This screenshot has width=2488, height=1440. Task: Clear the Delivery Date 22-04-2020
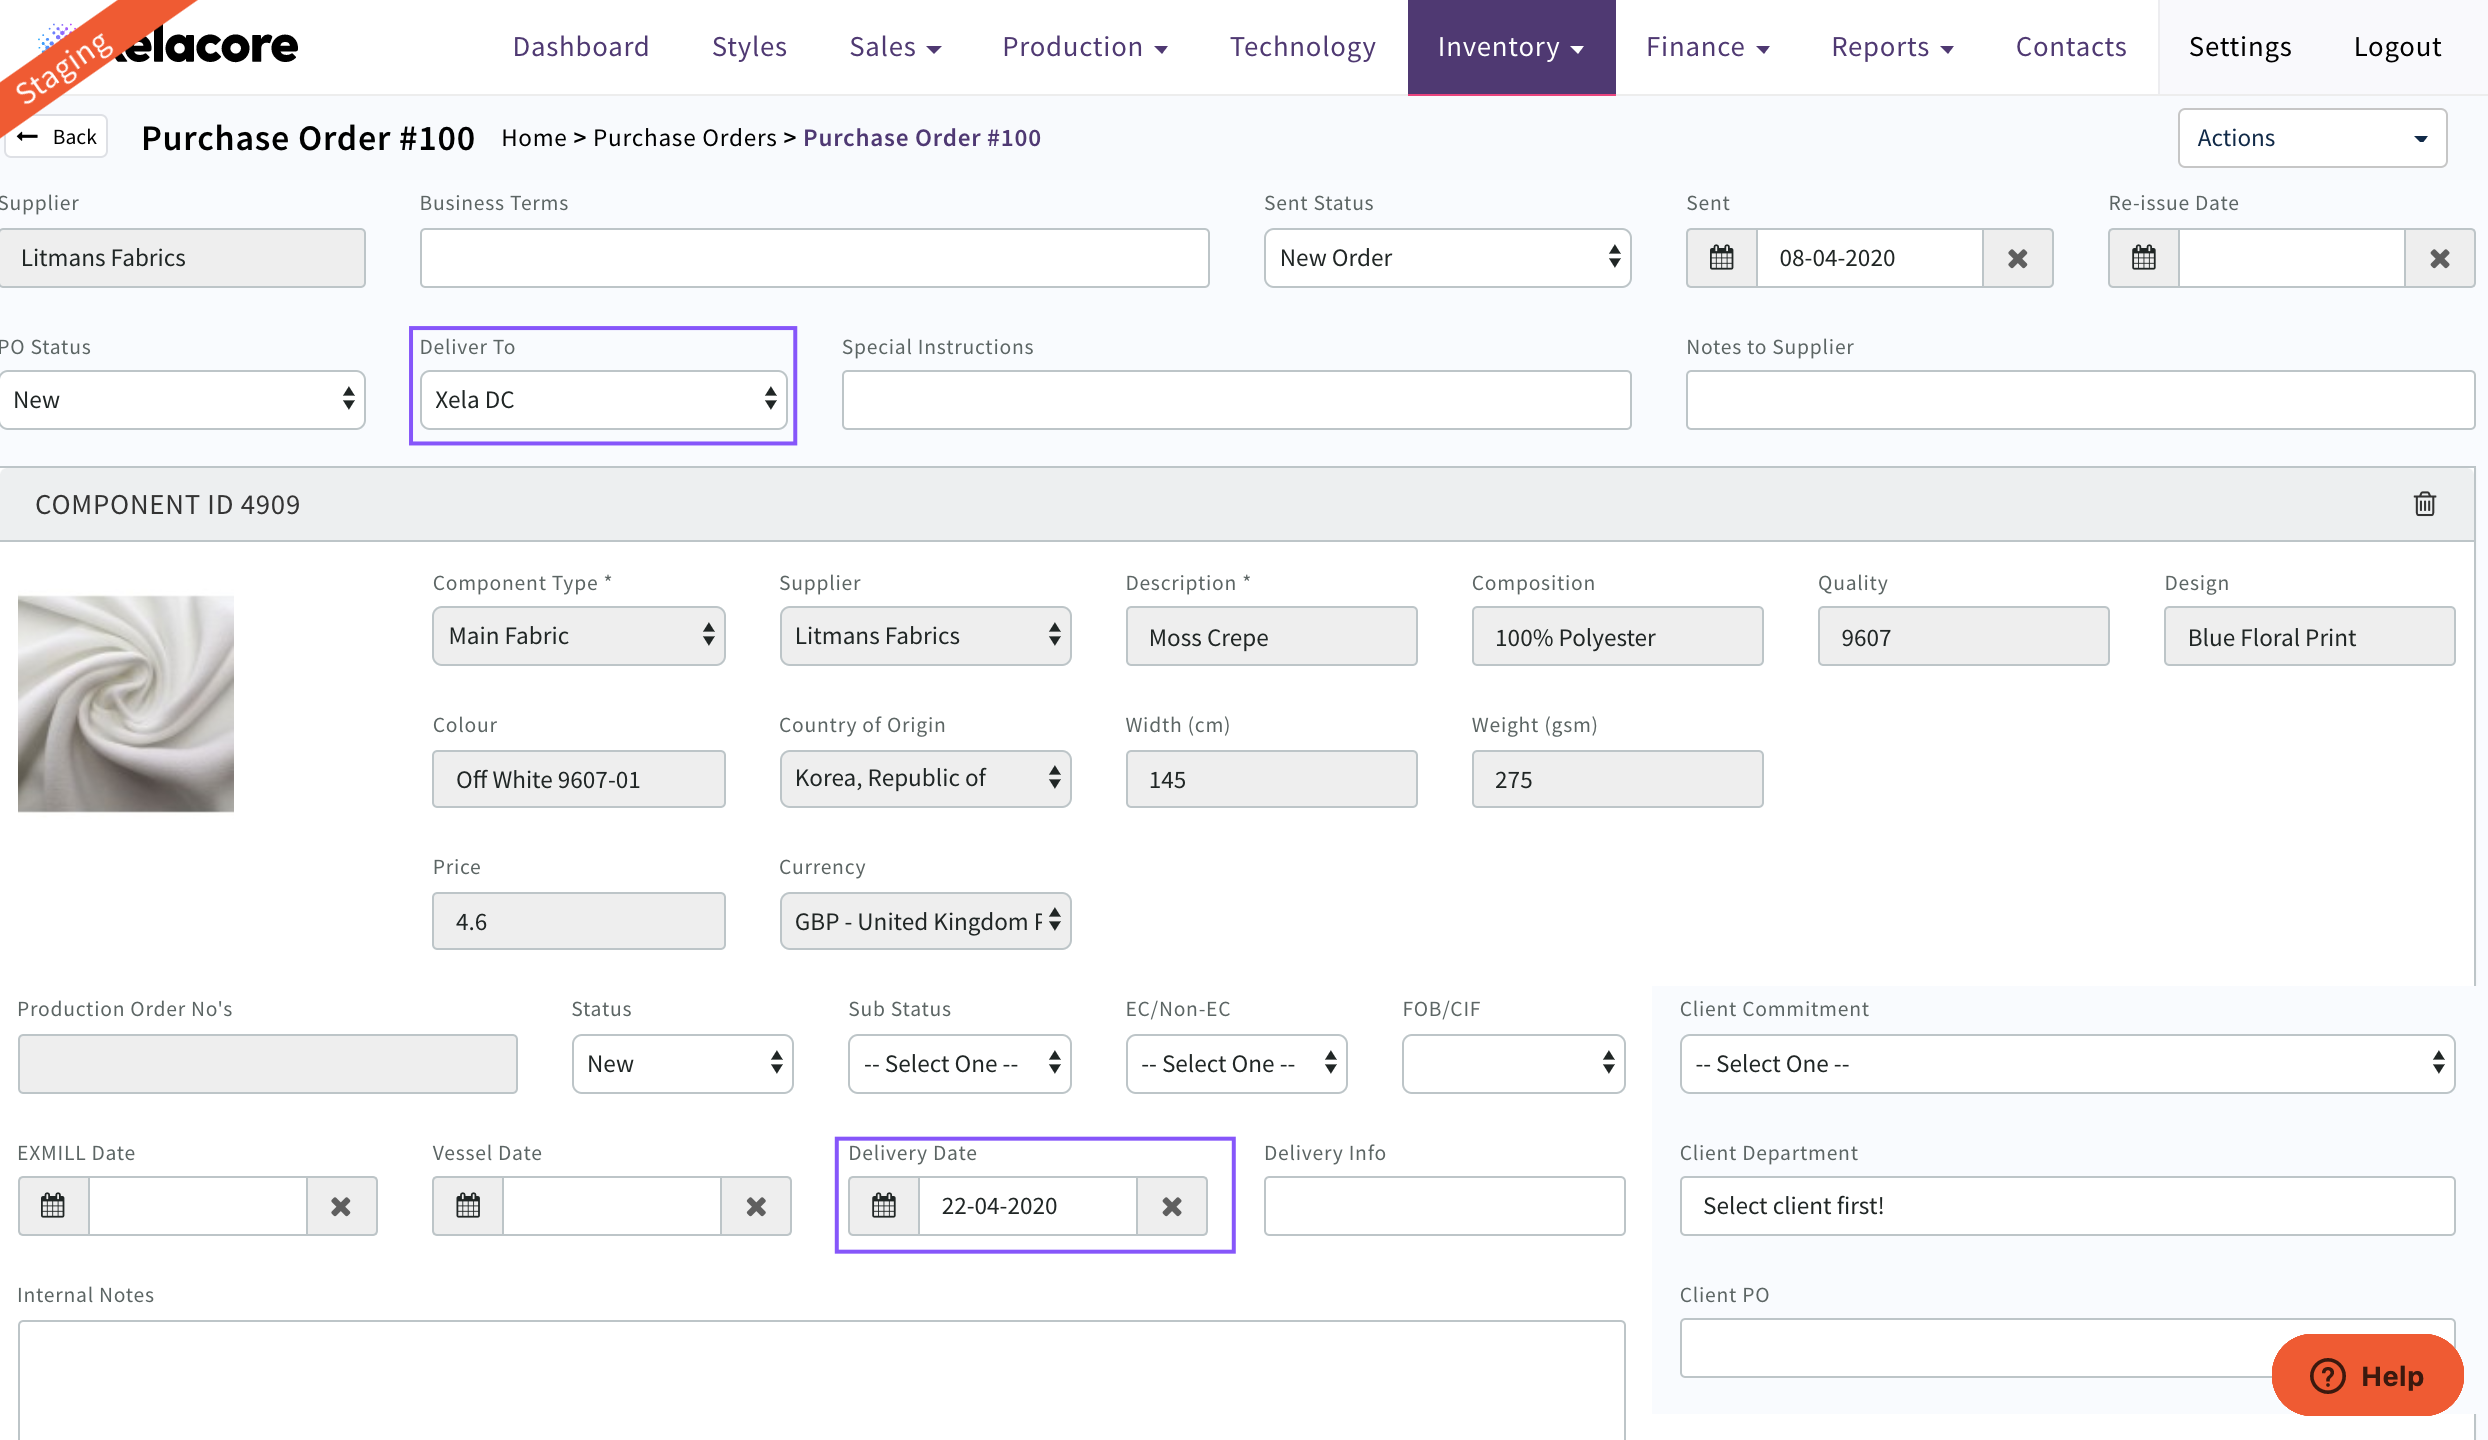[x=1172, y=1206]
